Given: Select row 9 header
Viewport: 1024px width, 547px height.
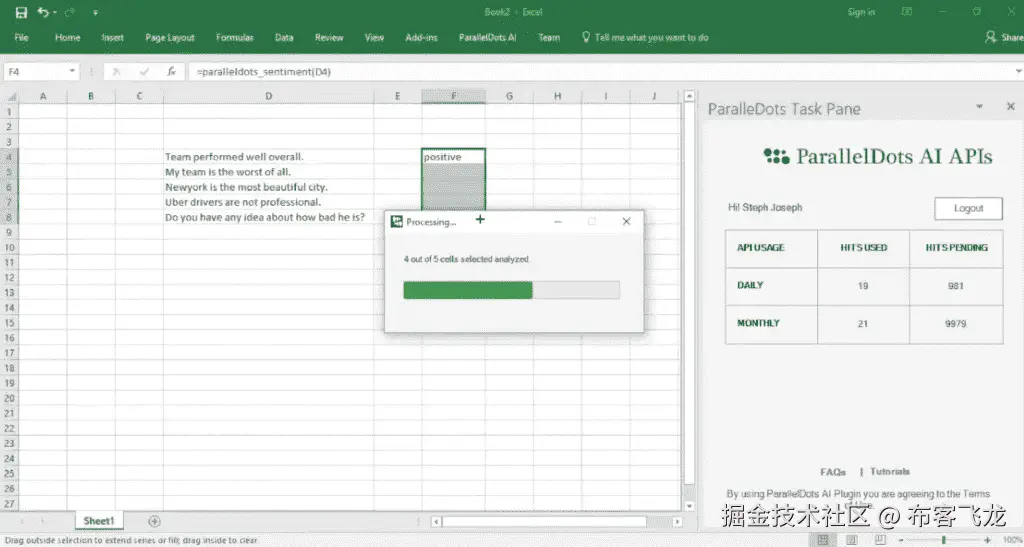Looking at the screenshot, I should [x=9, y=232].
